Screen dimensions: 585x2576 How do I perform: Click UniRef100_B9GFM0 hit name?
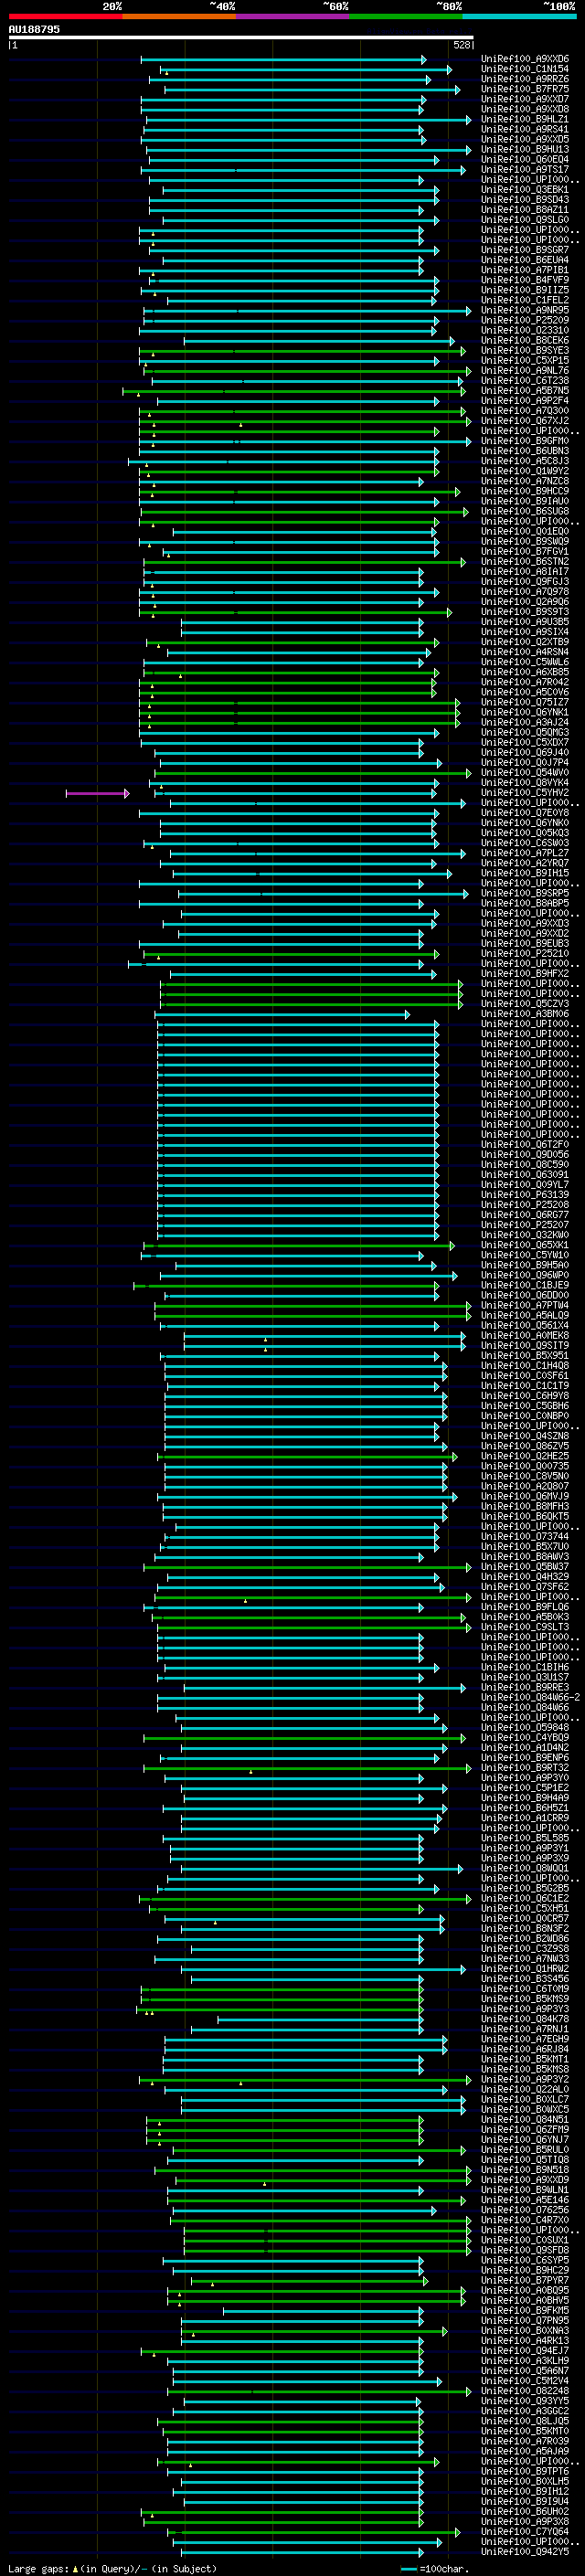click(525, 441)
